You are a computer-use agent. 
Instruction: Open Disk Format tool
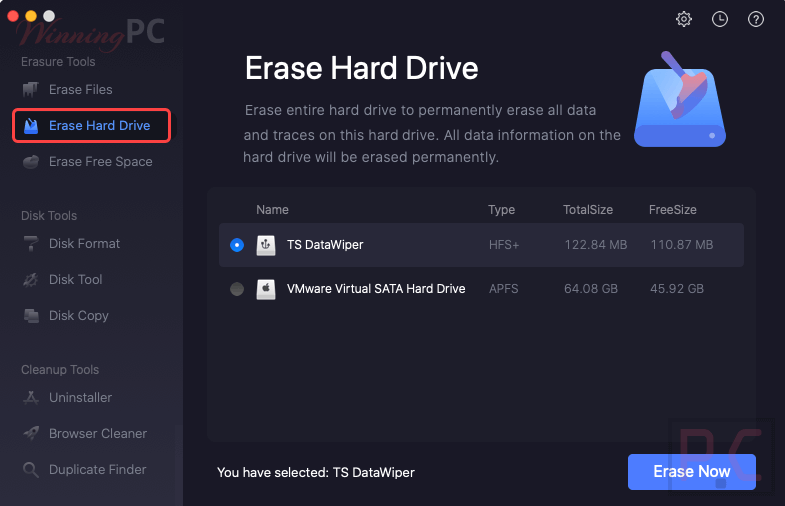tap(85, 244)
